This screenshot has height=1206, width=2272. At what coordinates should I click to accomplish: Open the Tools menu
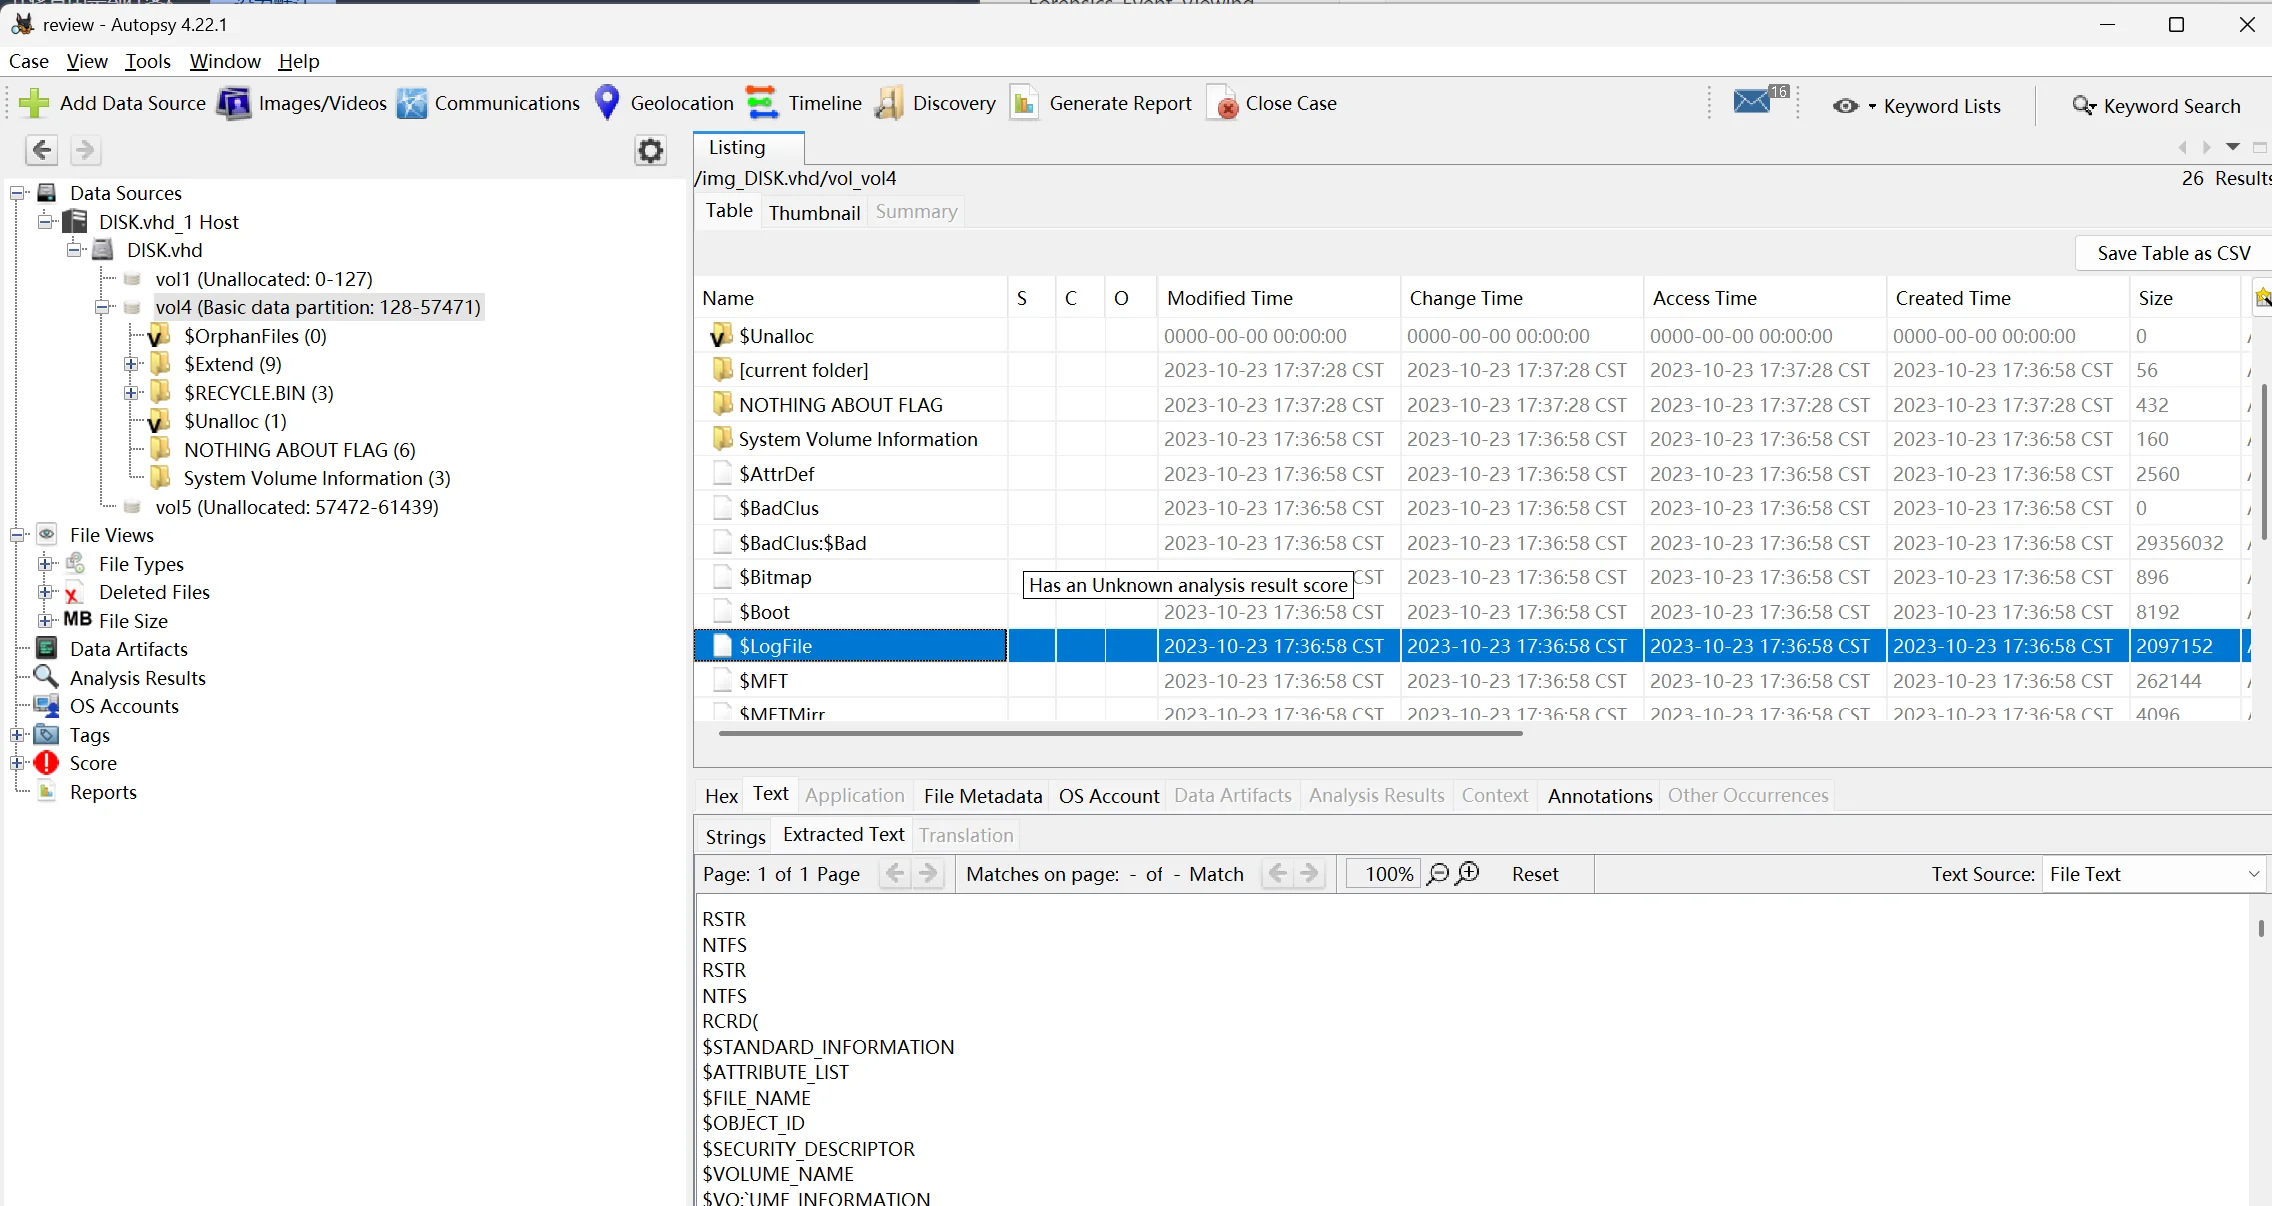148,61
